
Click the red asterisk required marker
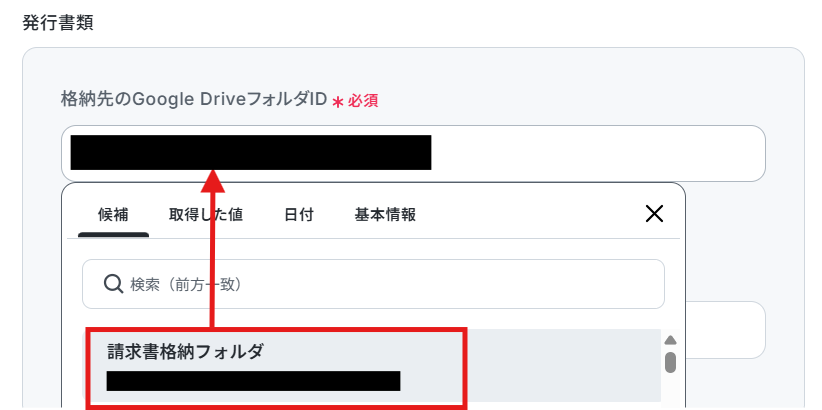338,102
